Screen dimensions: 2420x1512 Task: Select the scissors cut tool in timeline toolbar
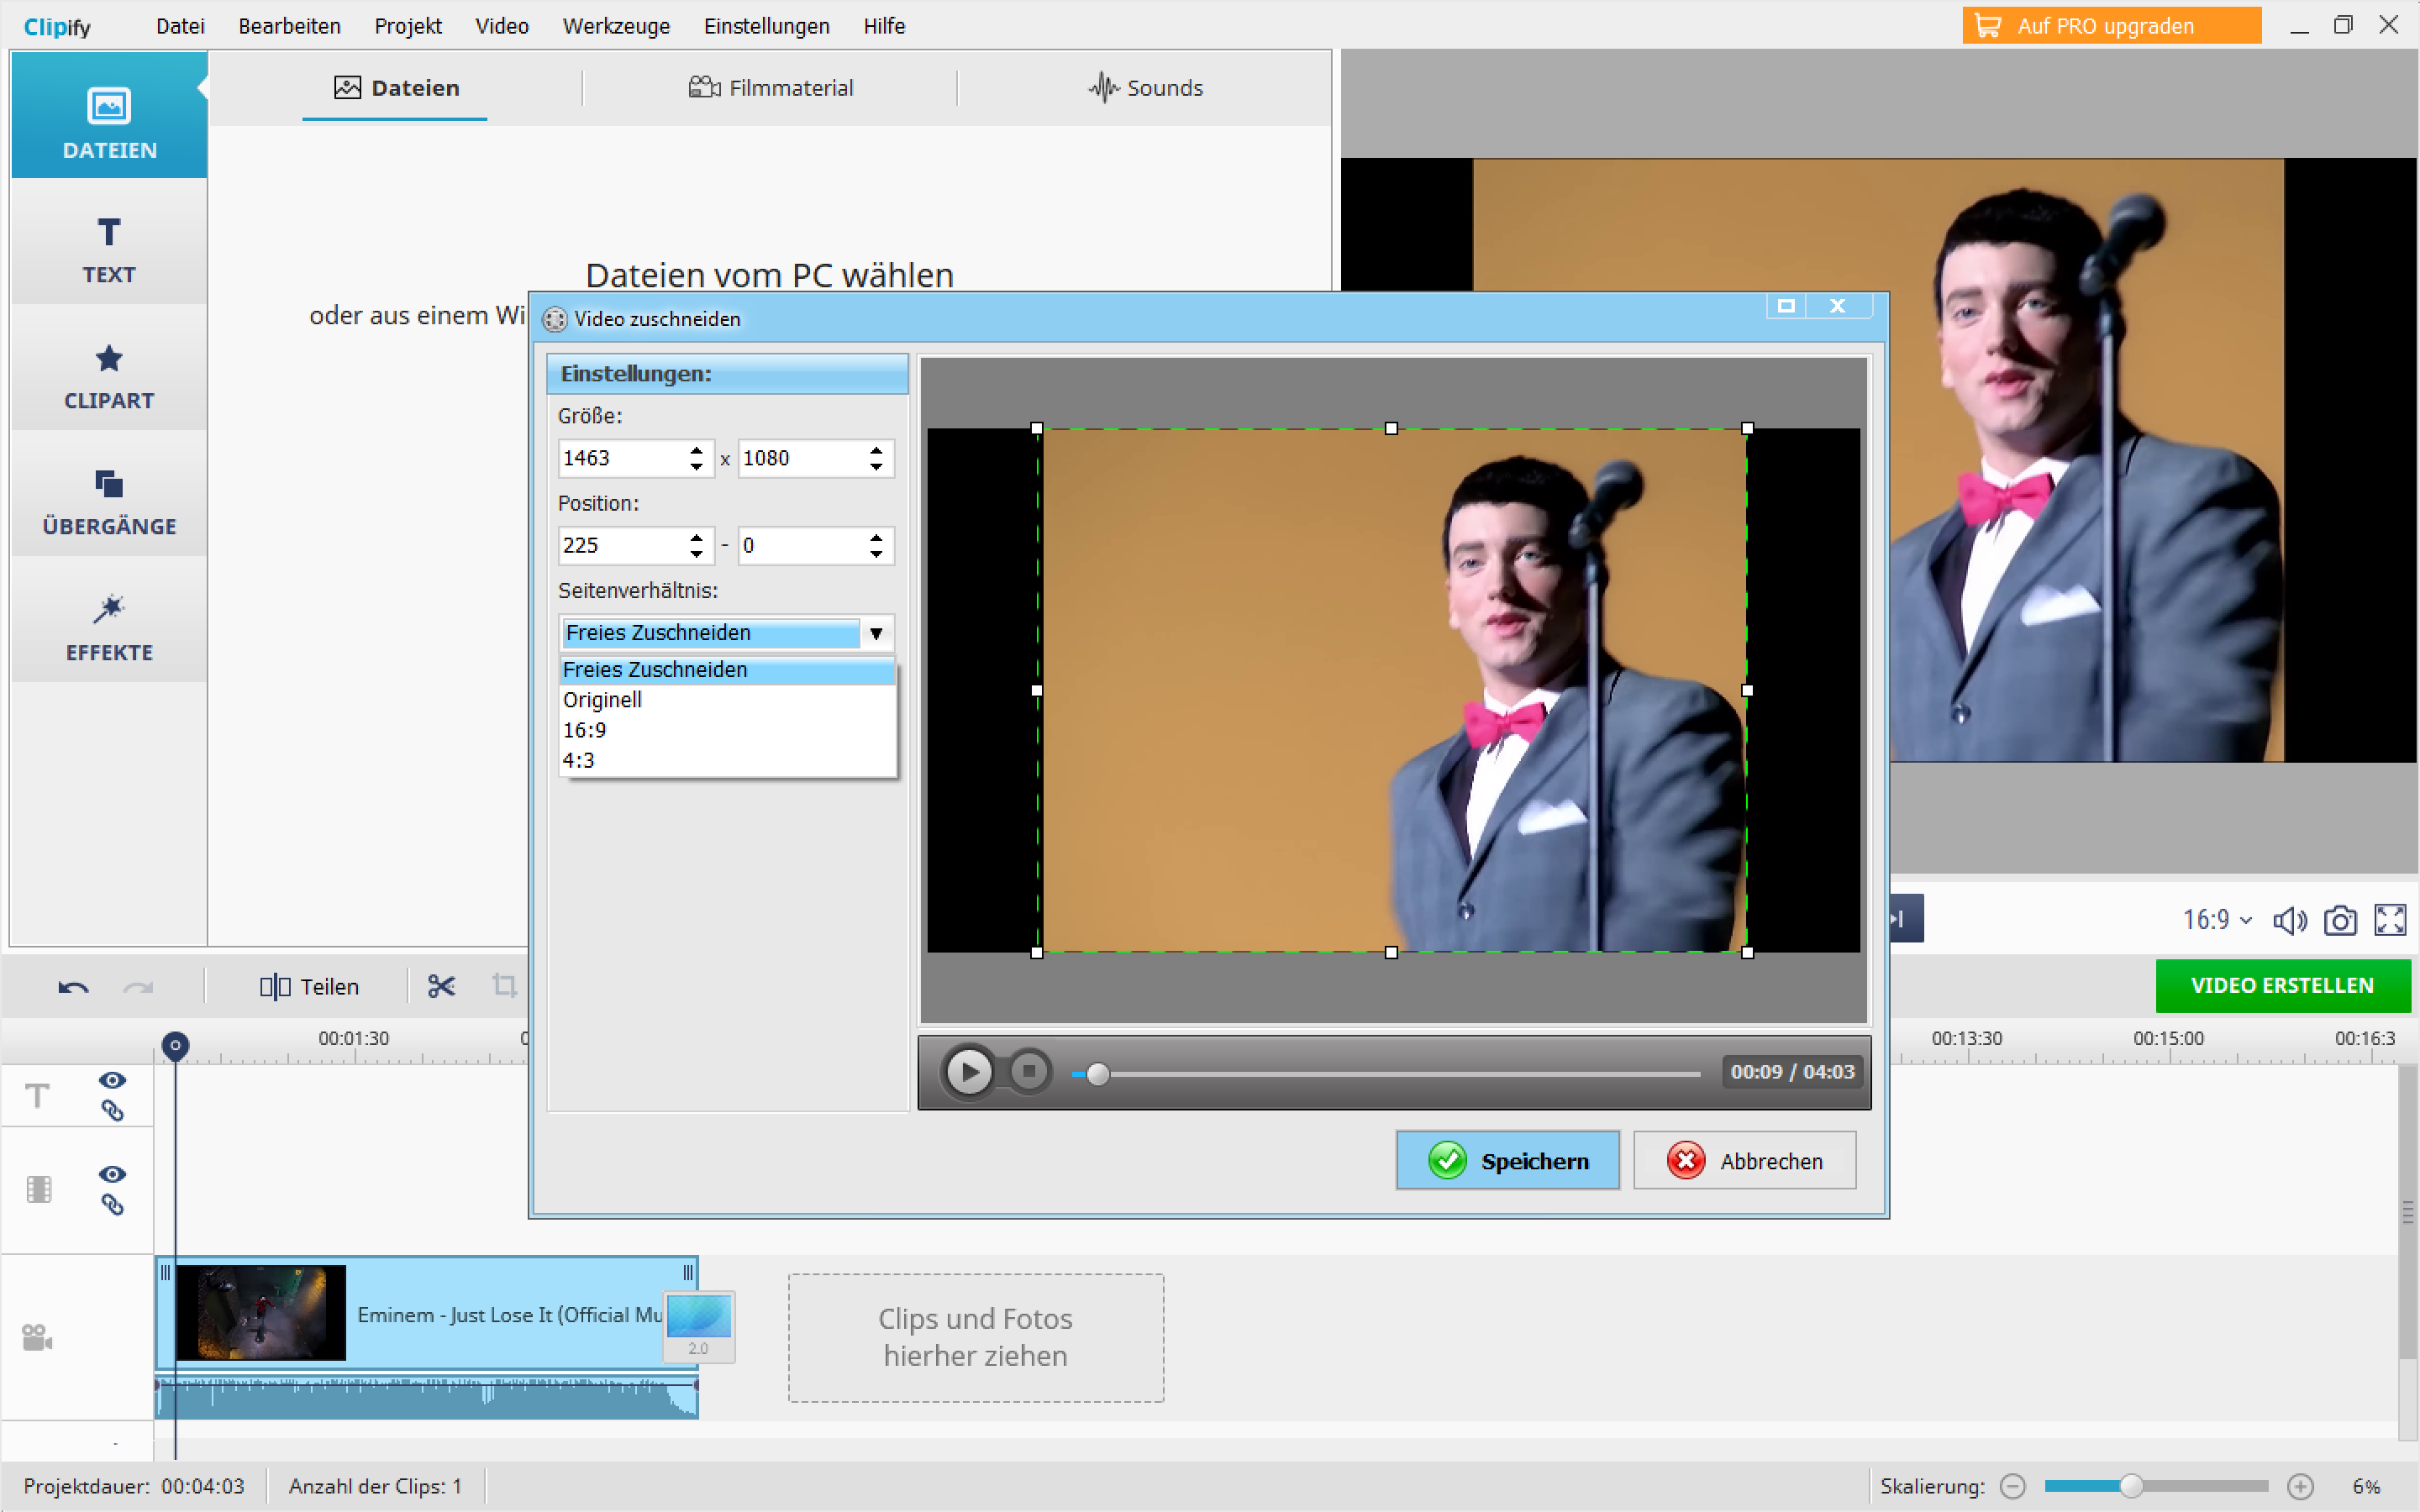coord(441,986)
